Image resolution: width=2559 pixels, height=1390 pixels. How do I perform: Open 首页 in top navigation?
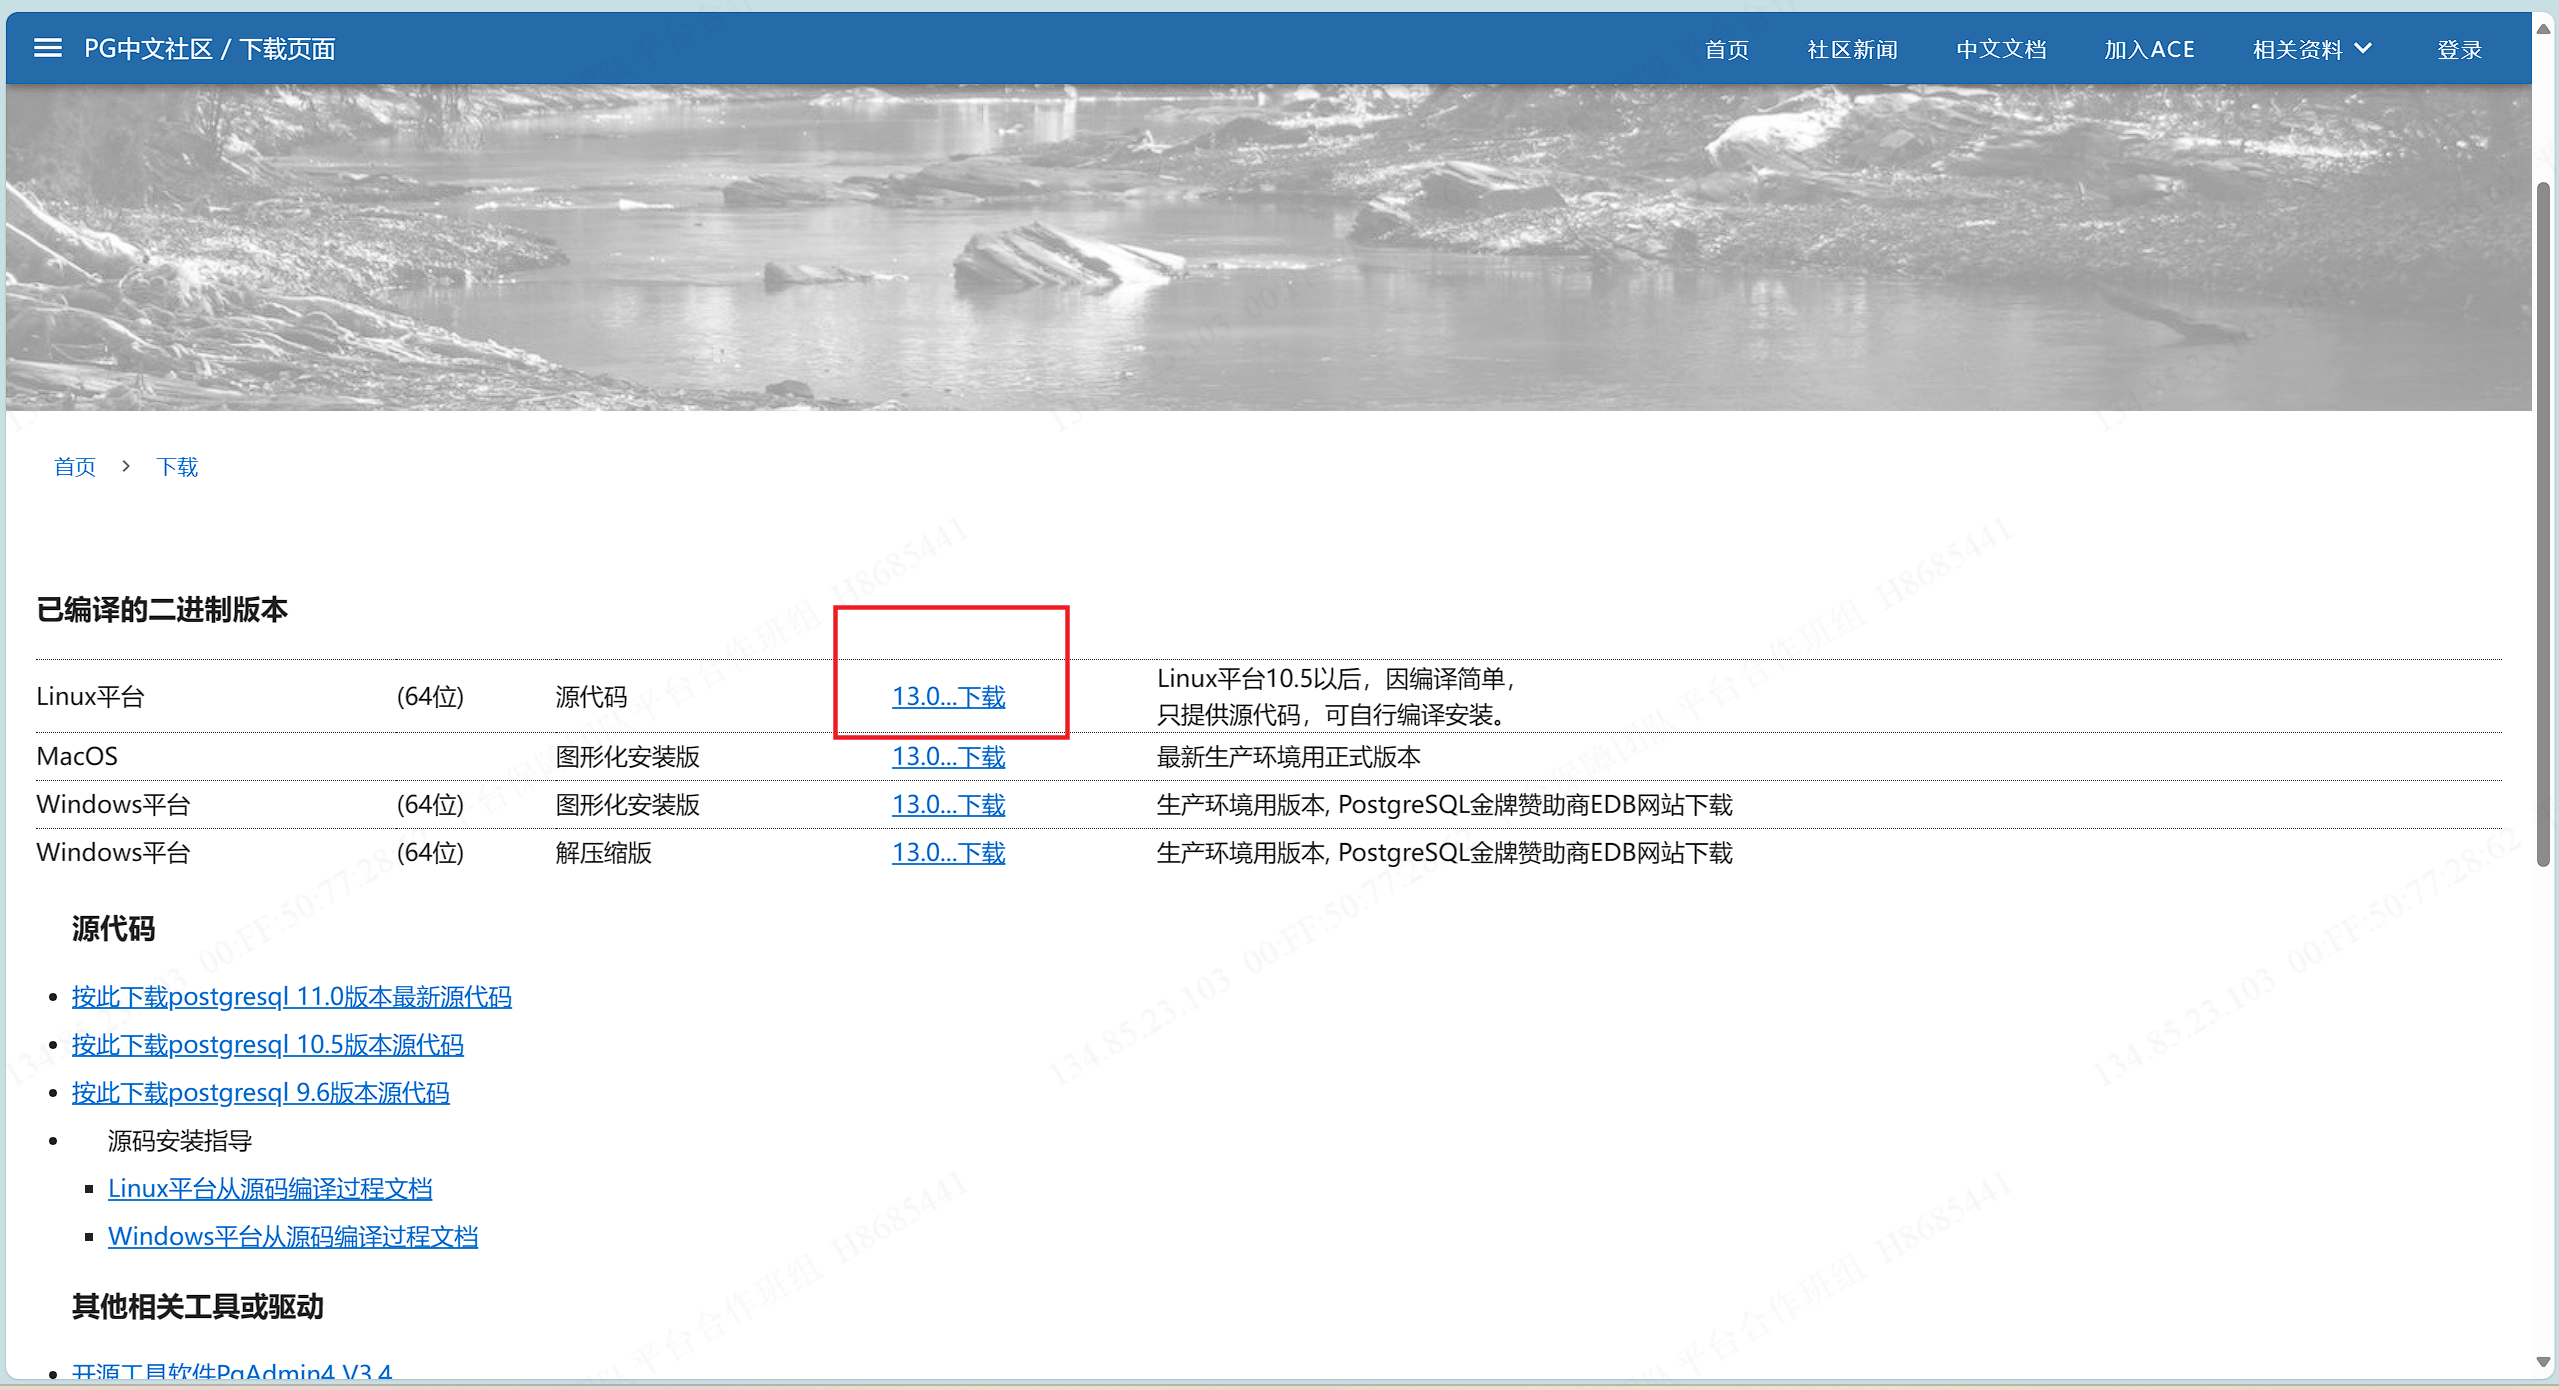pyautogui.click(x=1726, y=49)
